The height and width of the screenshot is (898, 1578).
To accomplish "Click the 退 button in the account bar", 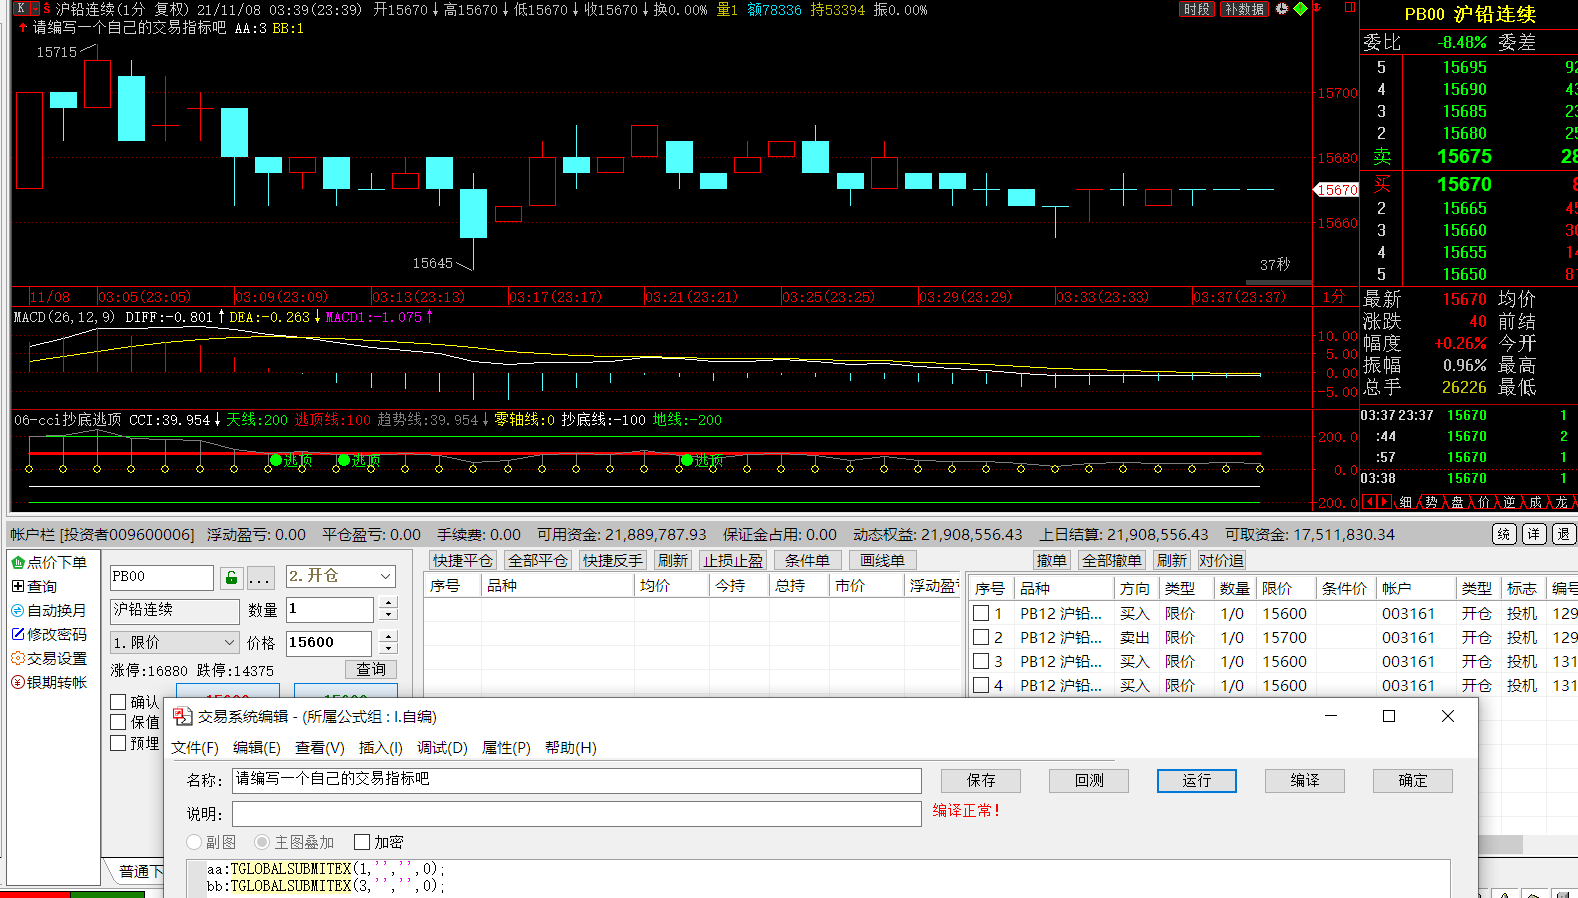I will click(1564, 535).
